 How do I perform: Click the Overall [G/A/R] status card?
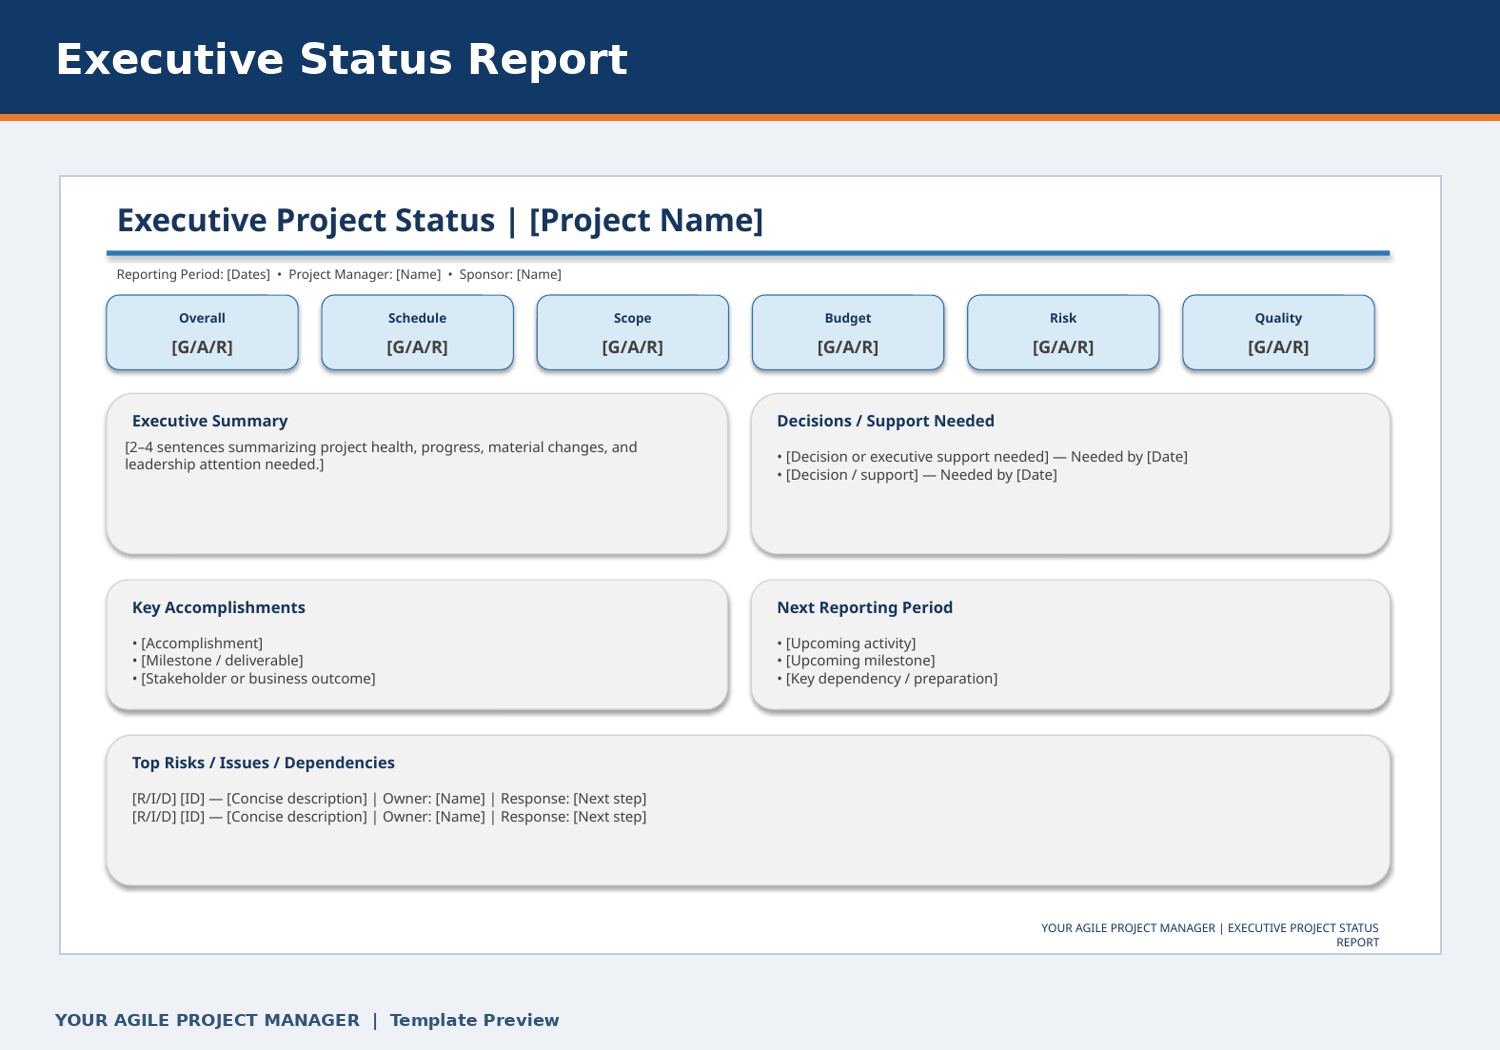[202, 332]
